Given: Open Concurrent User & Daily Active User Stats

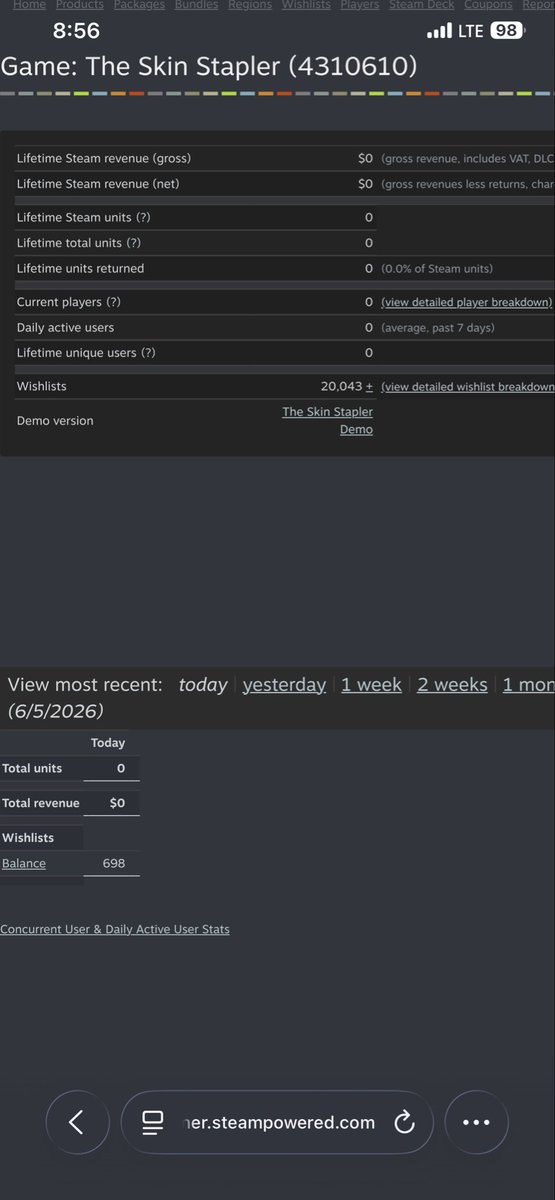Looking at the screenshot, I should 115,929.
